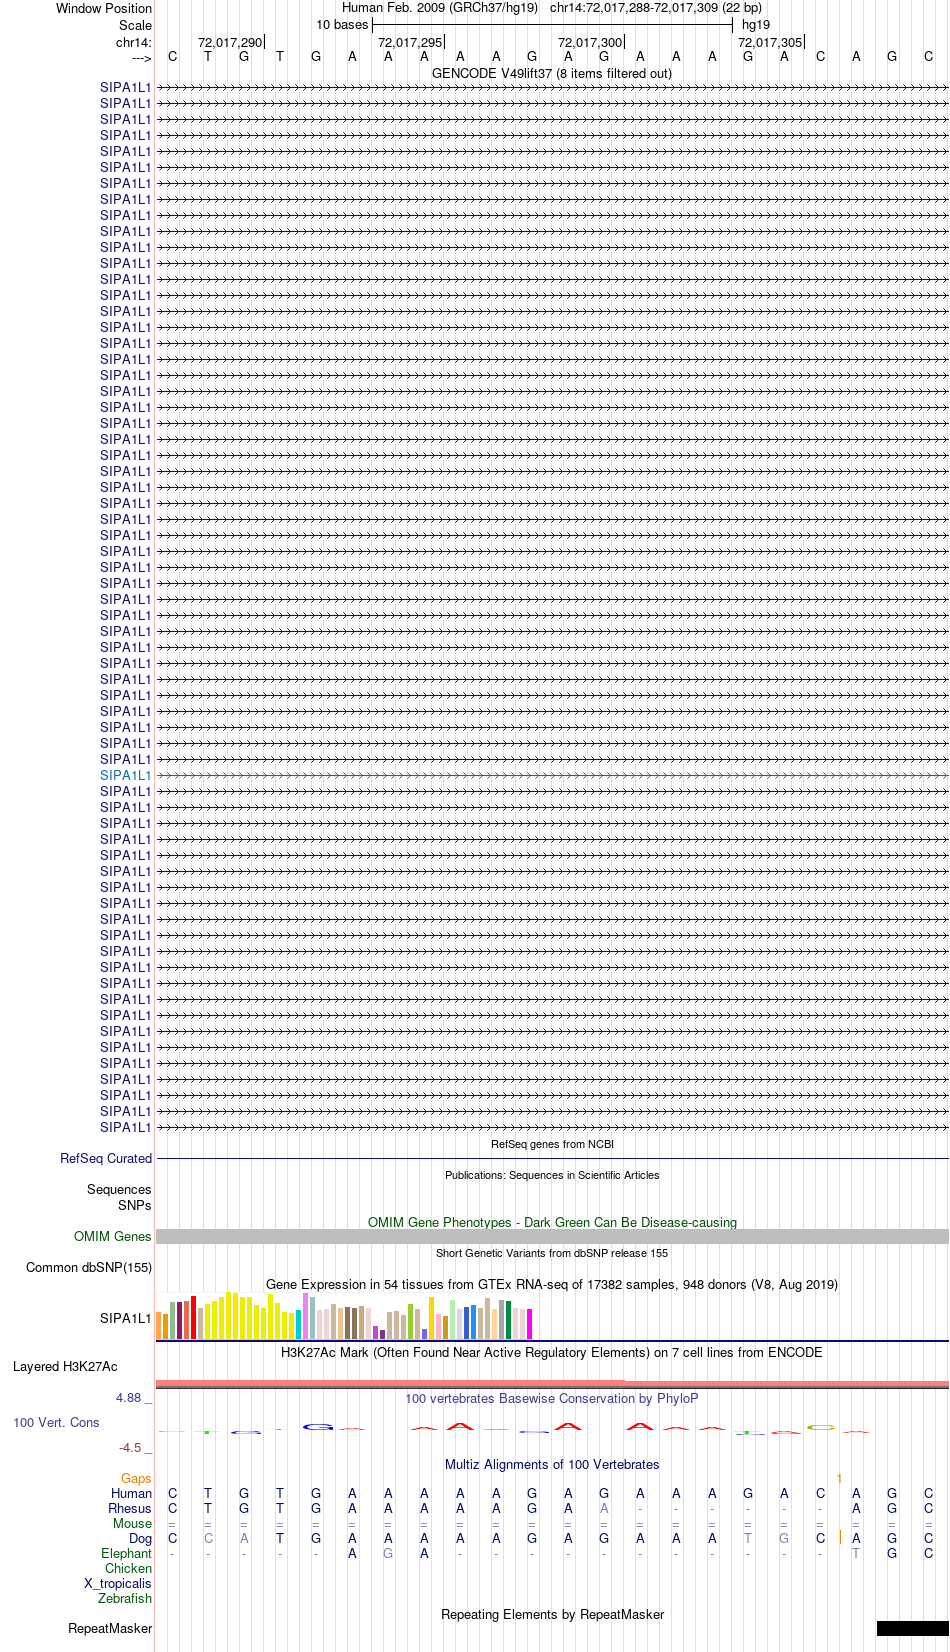Click the 100 Vert. Cons track label

[56, 1422]
